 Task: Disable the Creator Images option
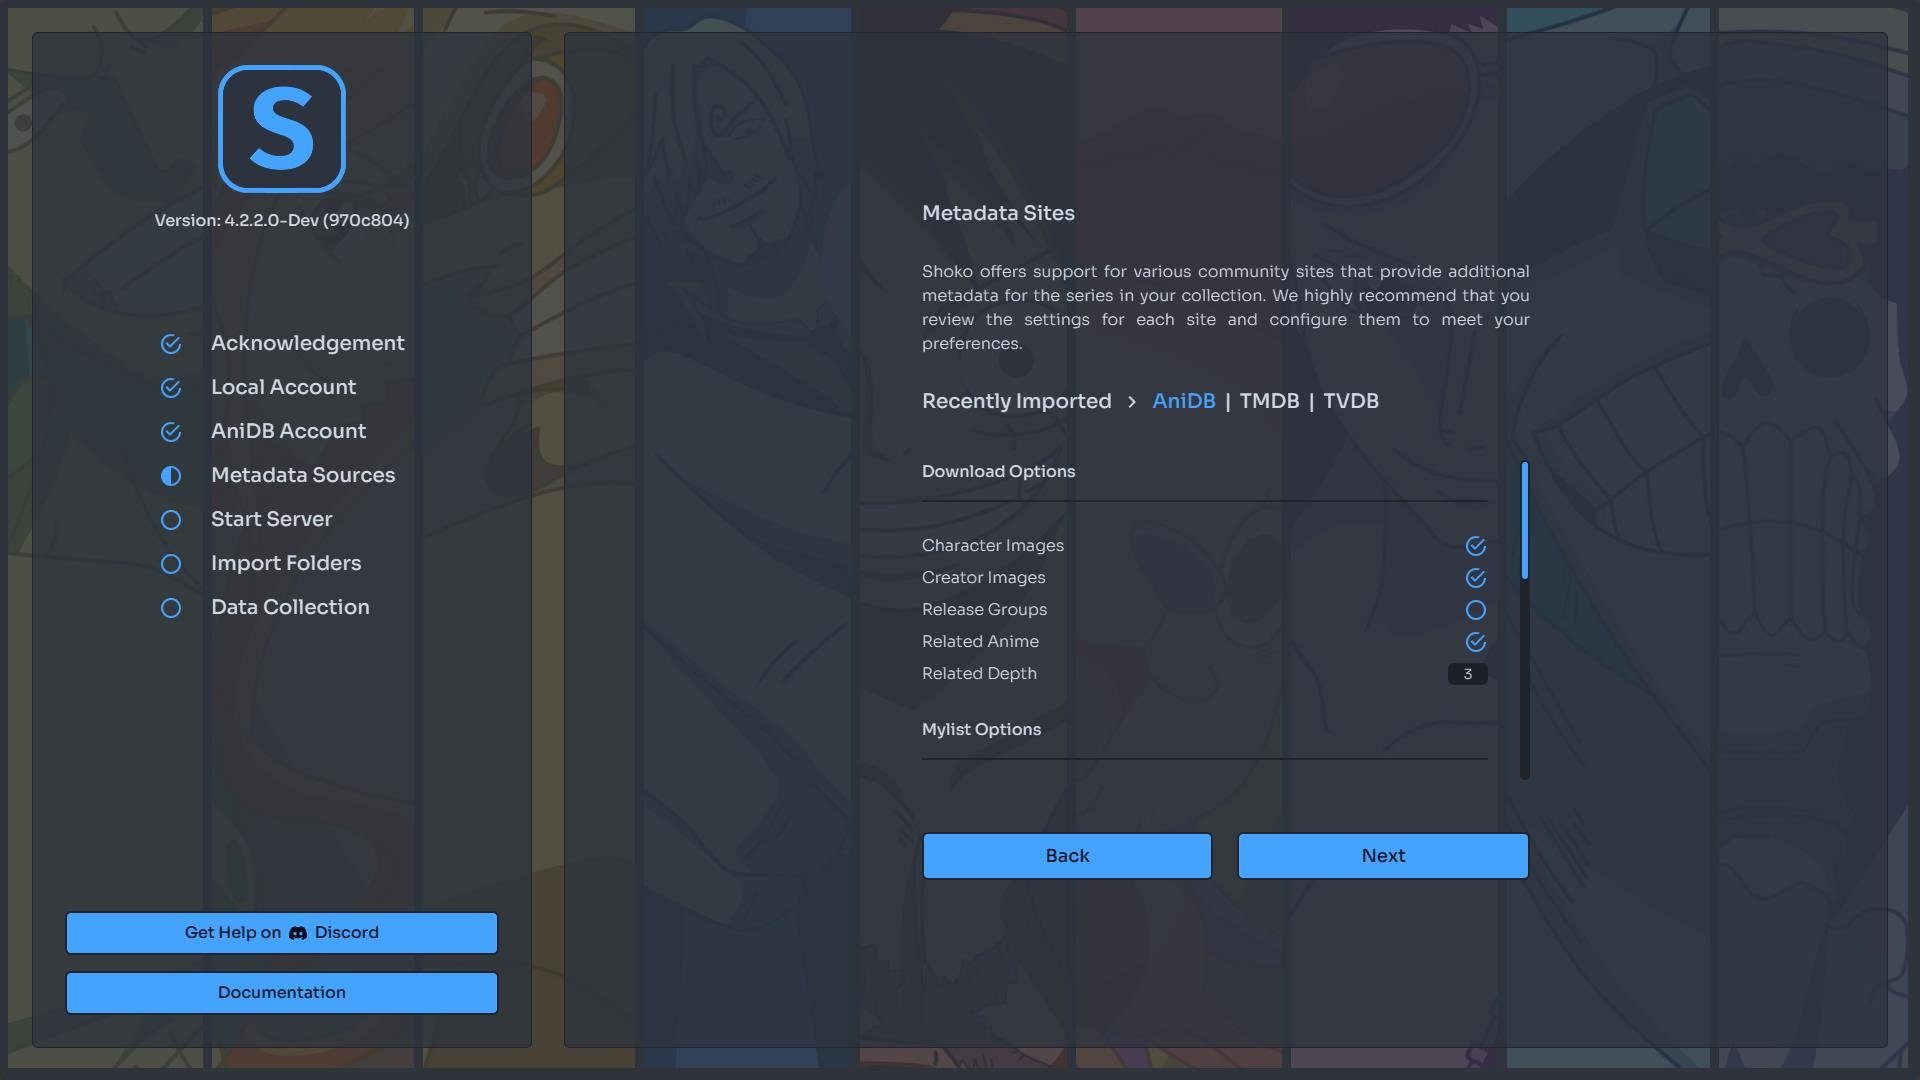pyautogui.click(x=1476, y=578)
